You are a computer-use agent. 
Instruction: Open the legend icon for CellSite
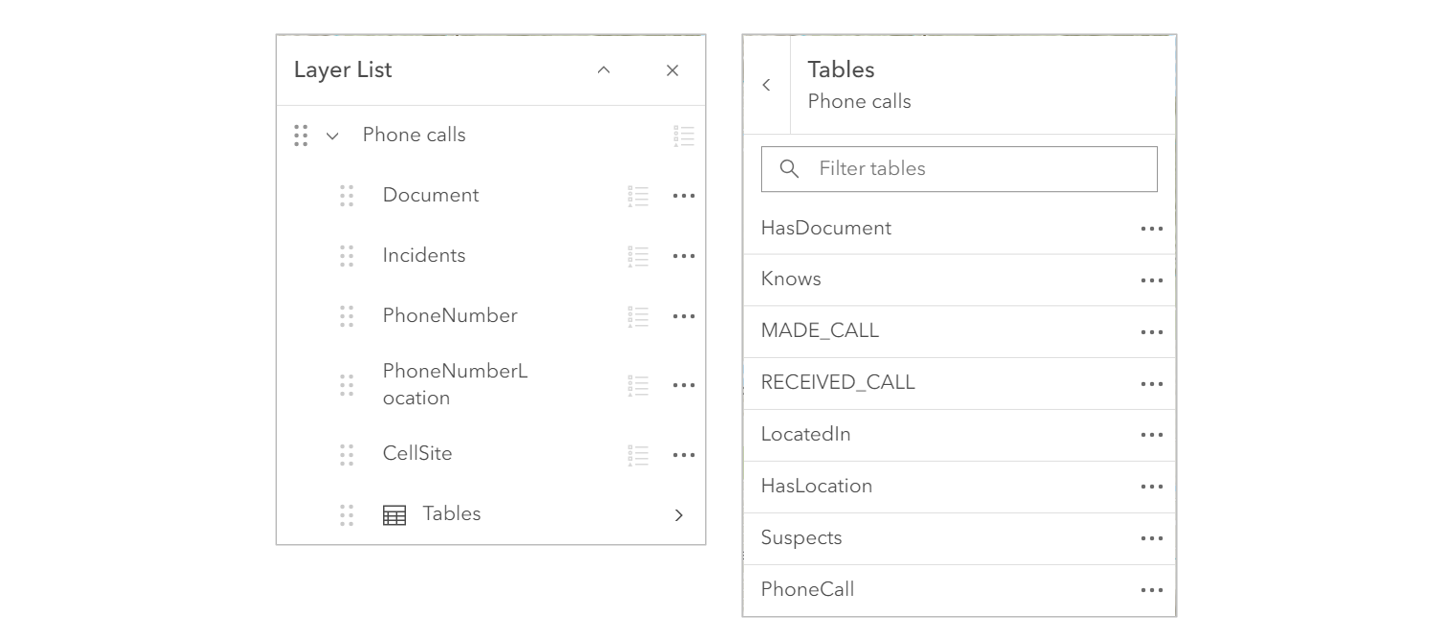click(637, 454)
